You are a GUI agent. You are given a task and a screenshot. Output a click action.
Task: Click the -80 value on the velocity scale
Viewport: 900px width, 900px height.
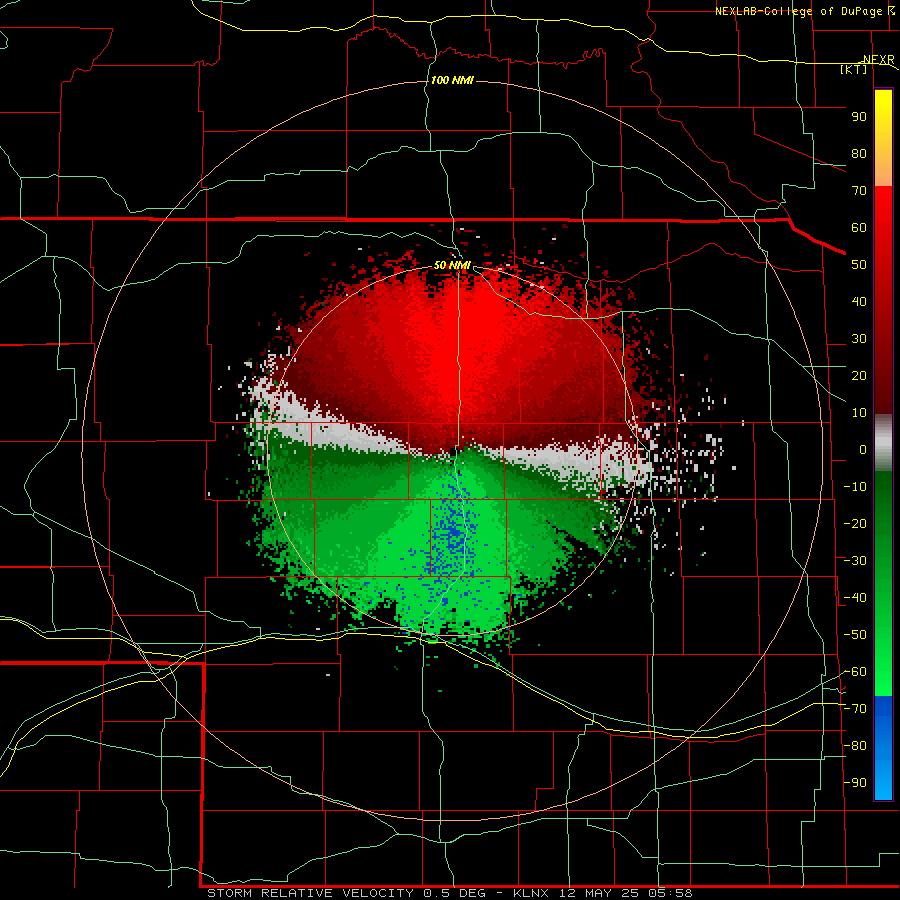pos(855,746)
